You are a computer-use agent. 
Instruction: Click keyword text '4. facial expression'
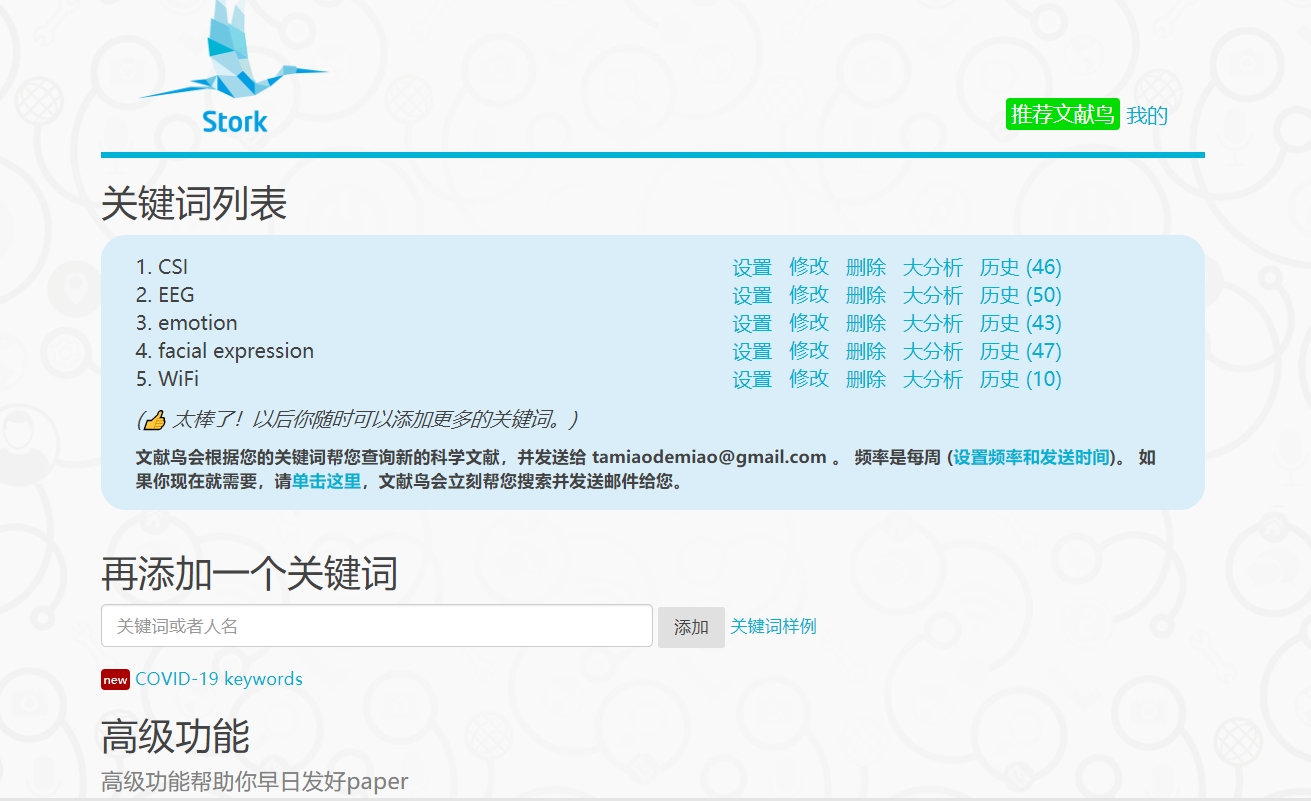(x=225, y=351)
